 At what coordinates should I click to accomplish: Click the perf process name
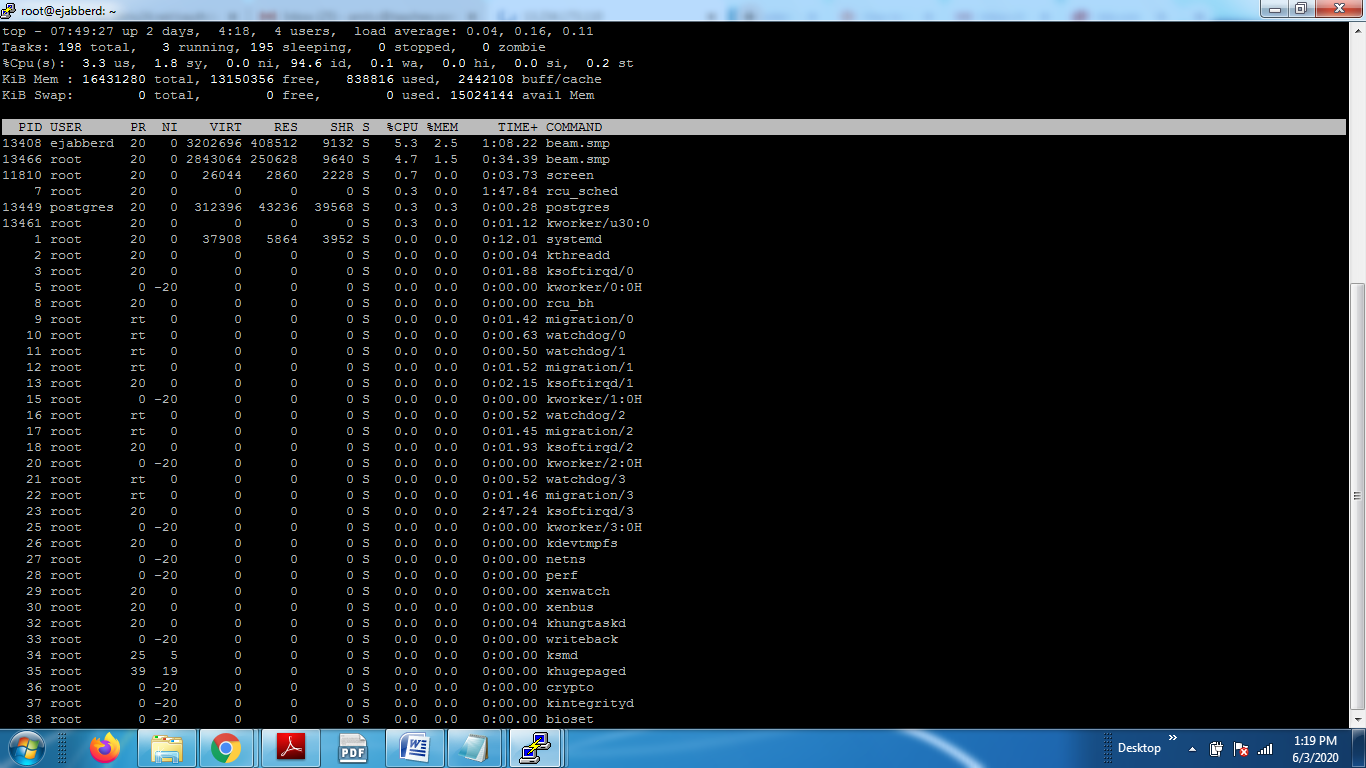[x=562, y=575]
